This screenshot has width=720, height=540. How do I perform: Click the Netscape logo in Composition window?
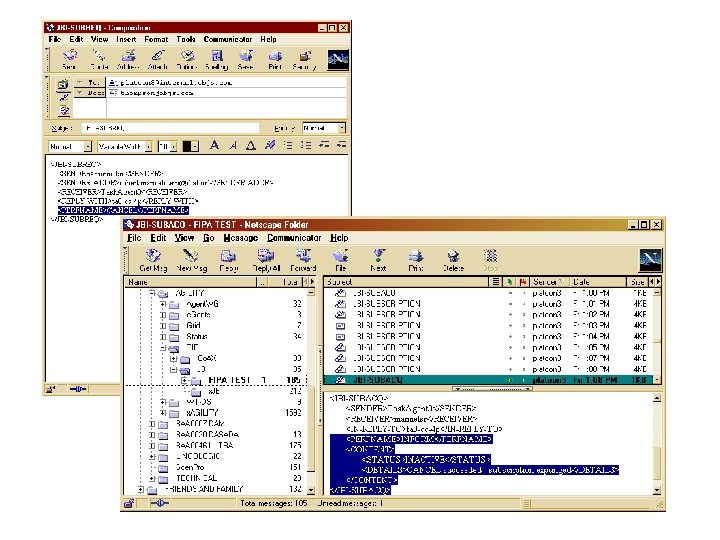(338, 60)
